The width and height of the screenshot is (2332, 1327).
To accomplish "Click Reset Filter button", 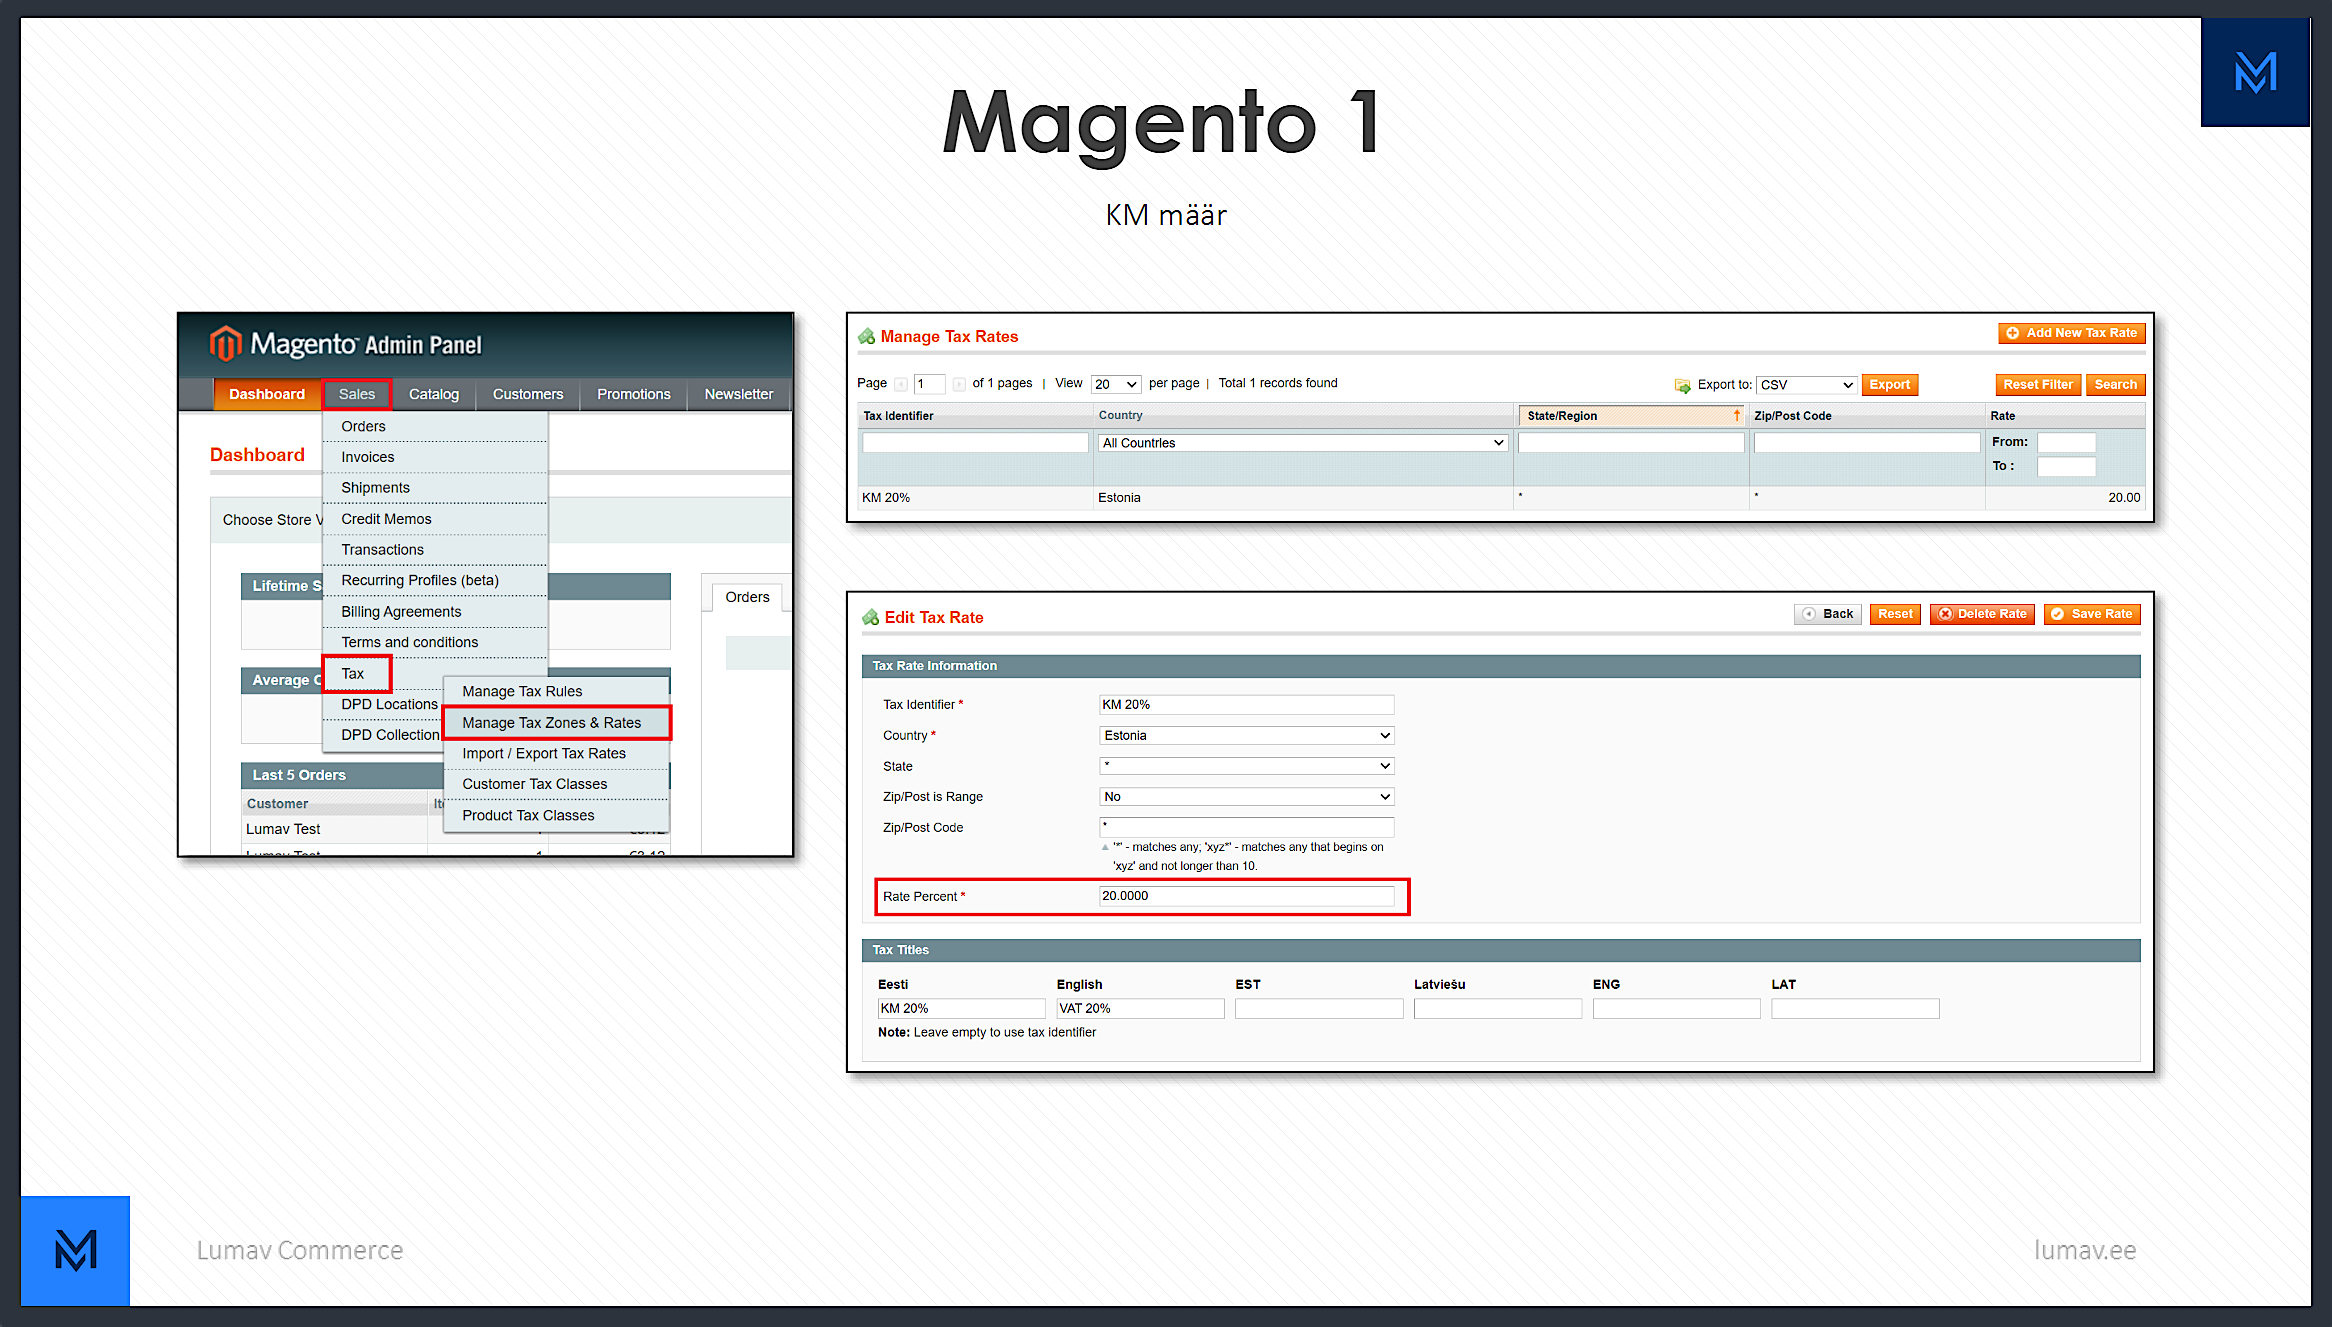I will click(2038, 385).
